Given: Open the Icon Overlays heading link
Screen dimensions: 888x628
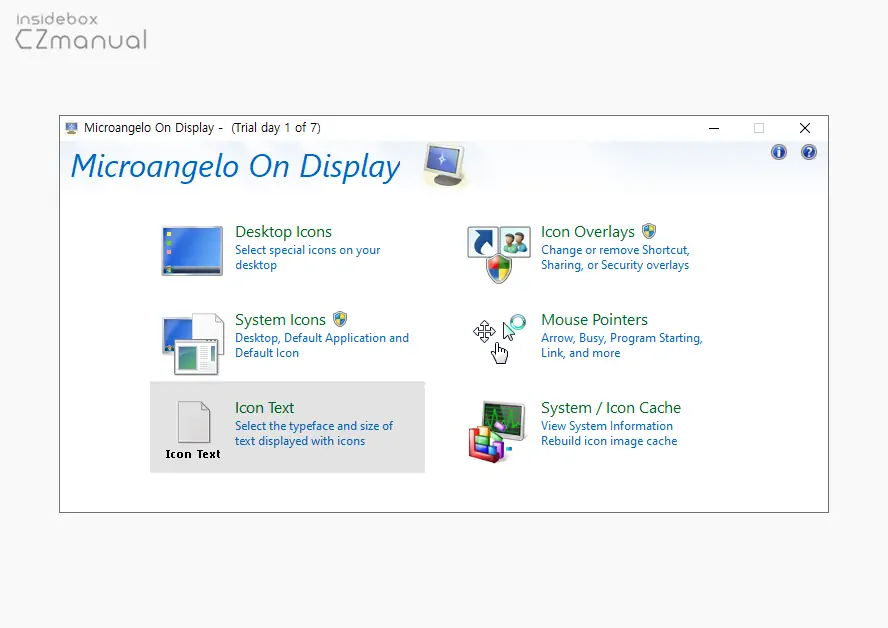Looking at the screenshot, I should click(587, 232).
